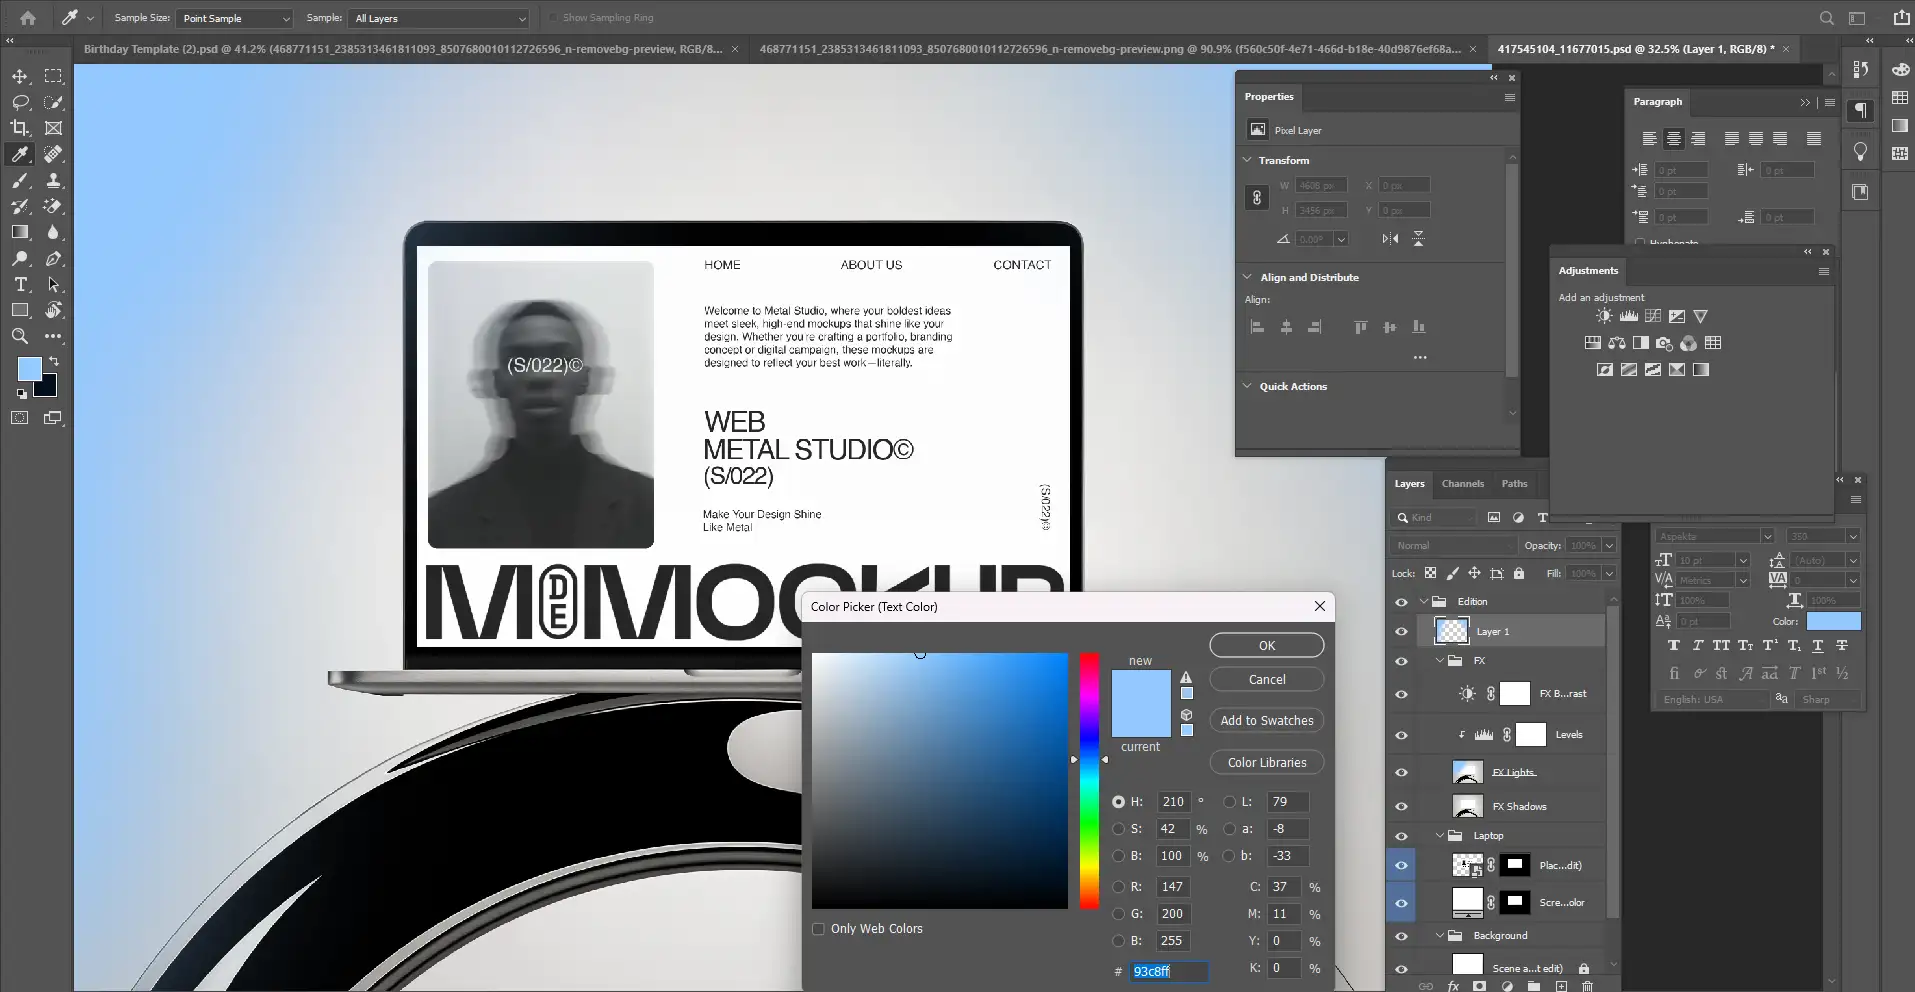Open the Sample Size dropdown

pos(235,18)
